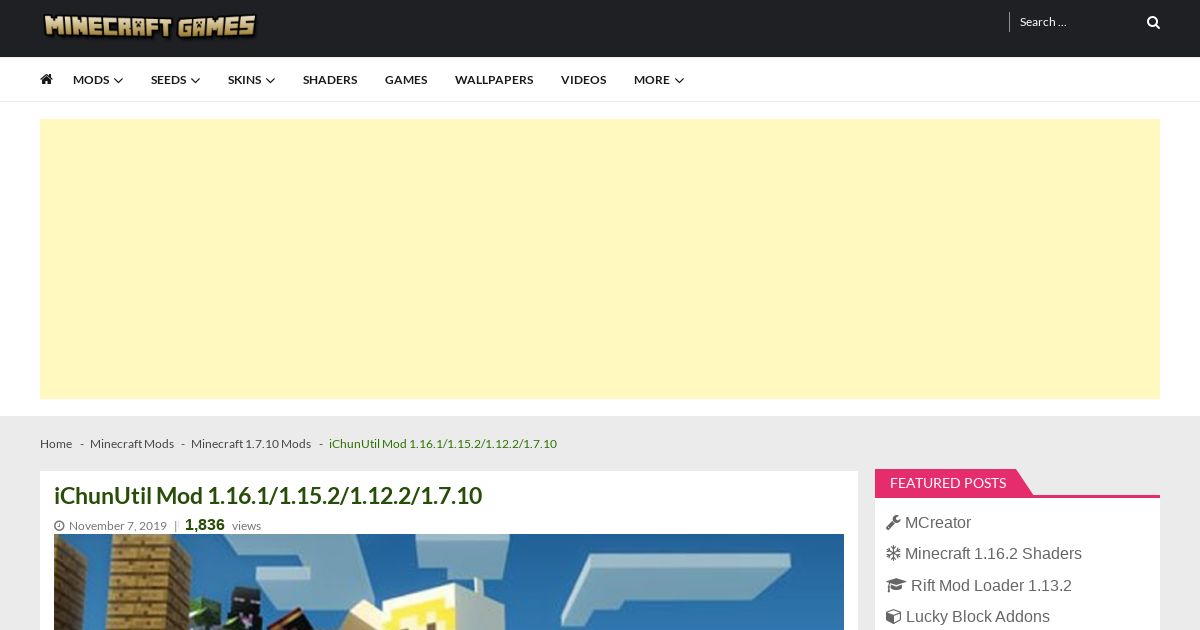
Task: Open the GAMES menu item
Action: point(406,80)
